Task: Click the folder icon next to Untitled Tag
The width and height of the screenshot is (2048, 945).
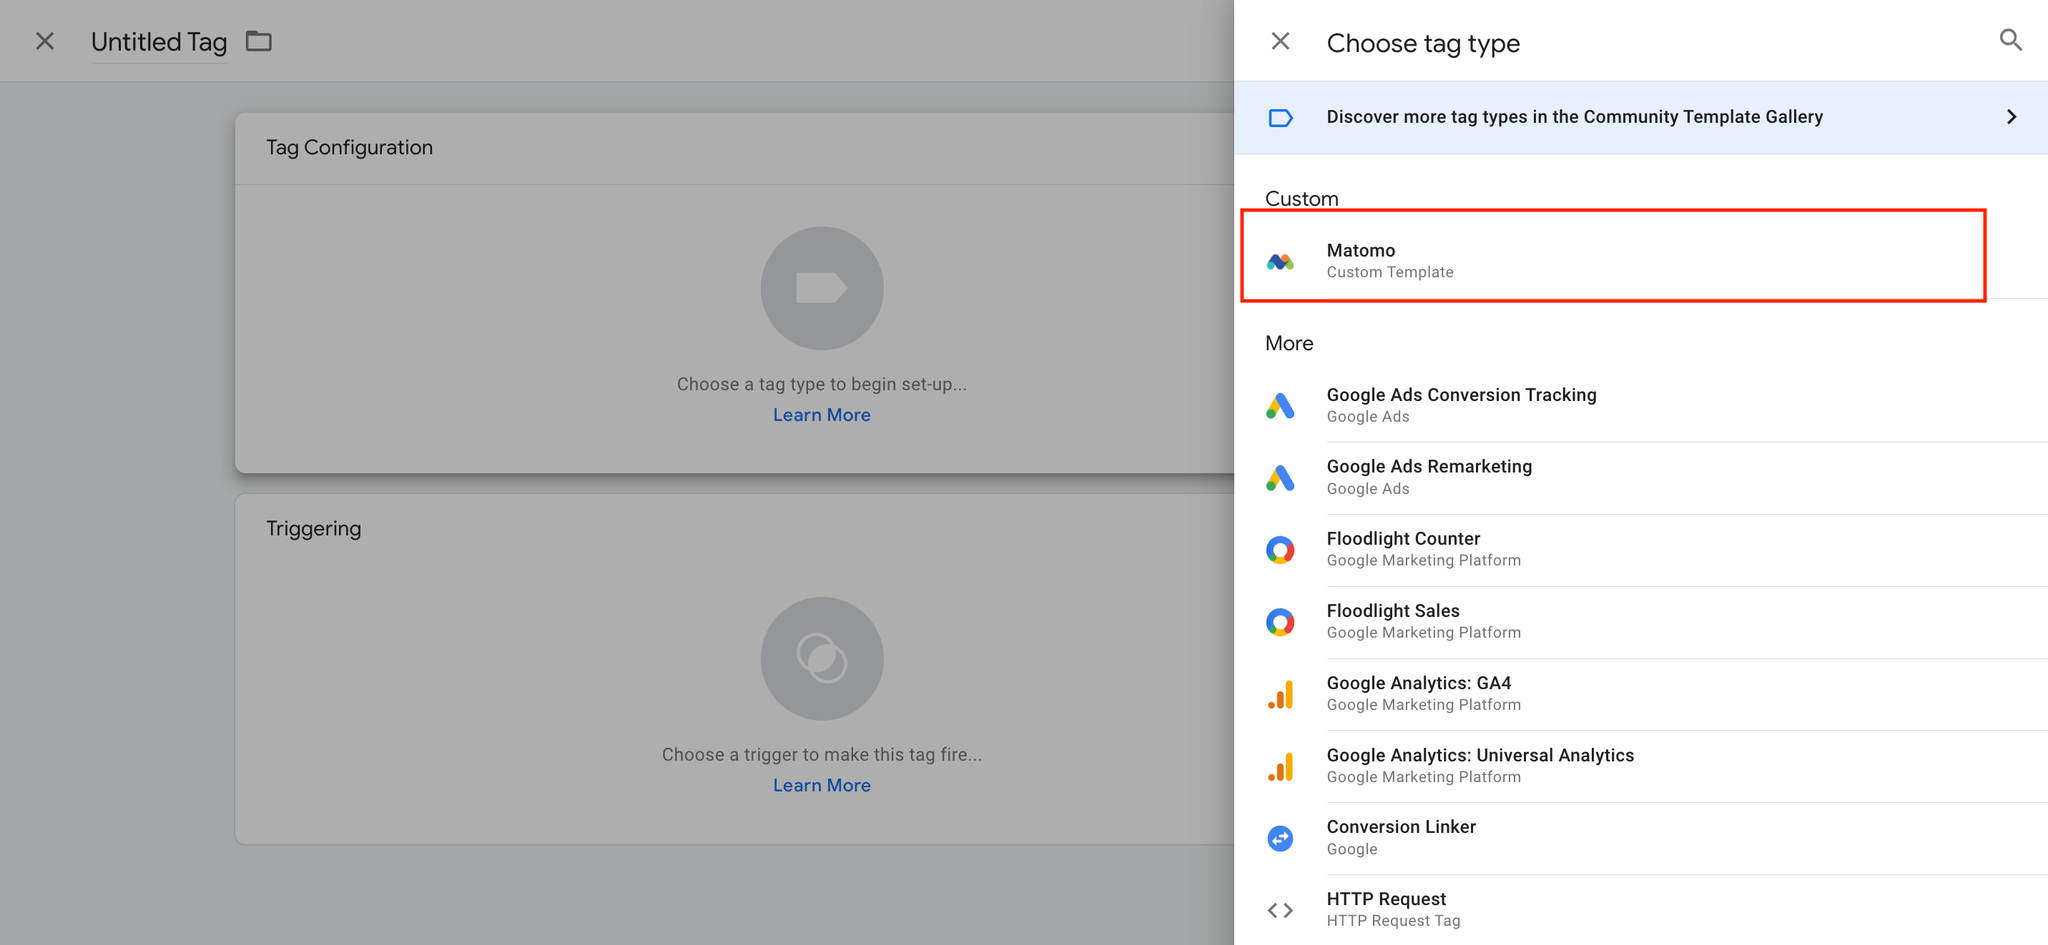Action: (259, 41)
